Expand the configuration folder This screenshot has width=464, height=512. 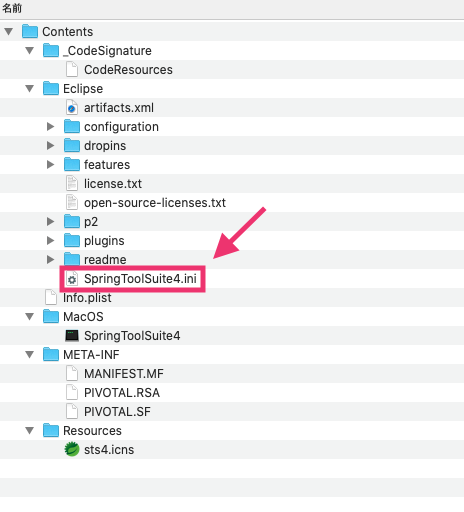click(x=50, y=126)
